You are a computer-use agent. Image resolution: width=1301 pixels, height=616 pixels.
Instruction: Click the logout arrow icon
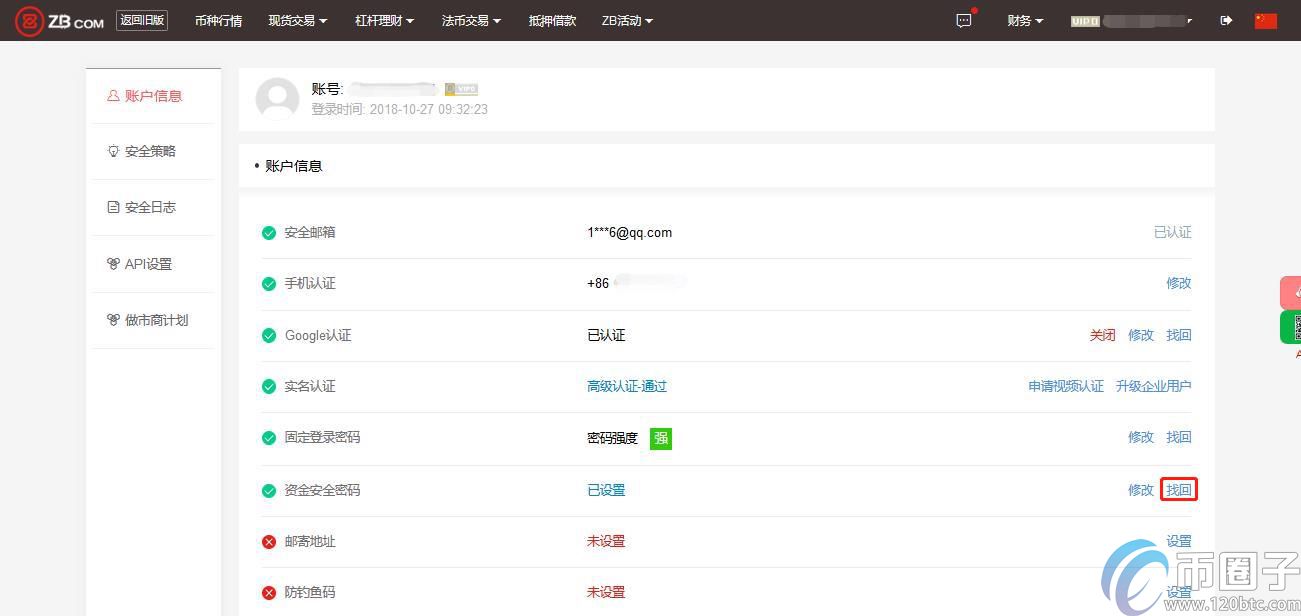[x=1226, y=20]
